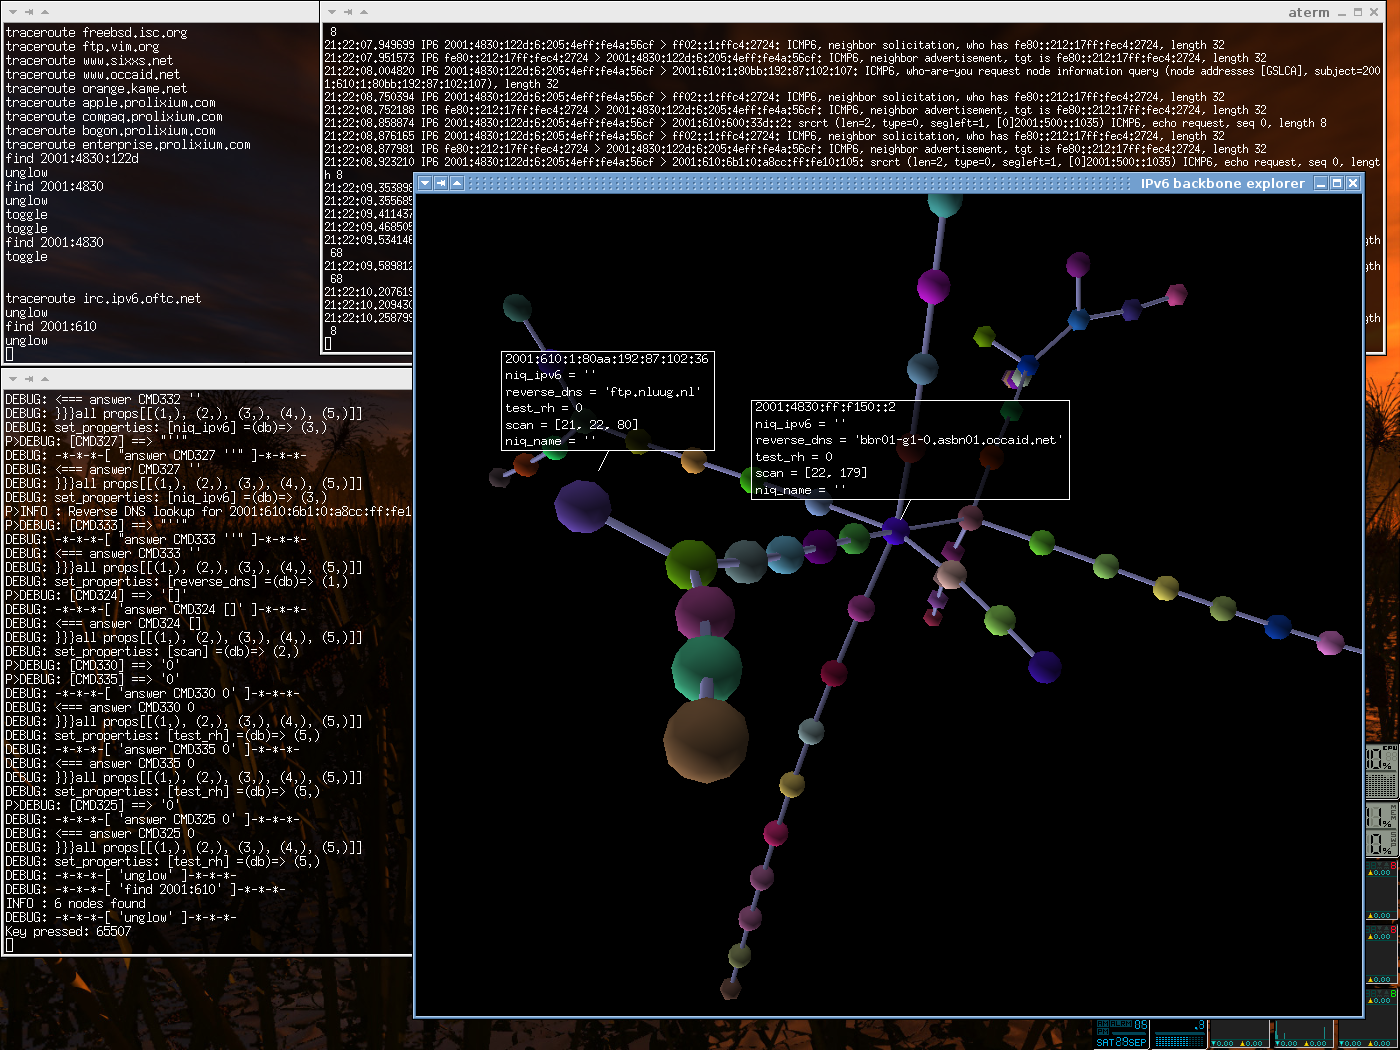
Task: Select the large teal-green sphere node
Action: coord(706,668)
